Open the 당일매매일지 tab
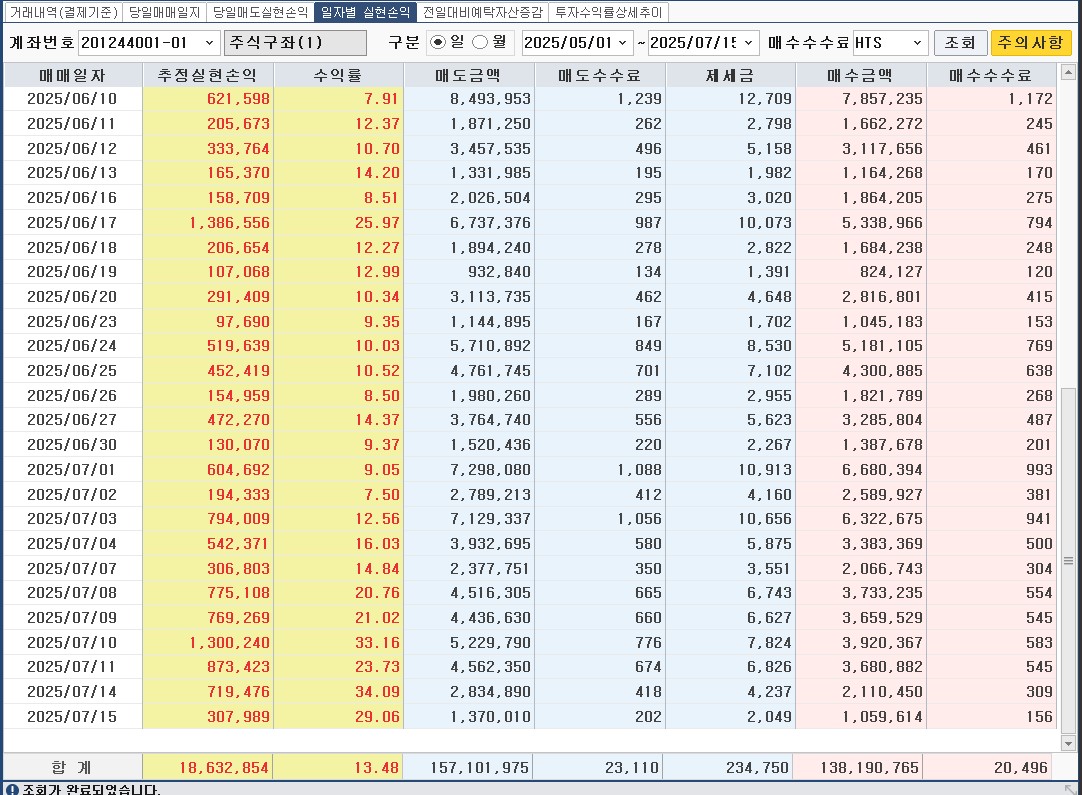This screenshot has height=795, width=1082. coord(165,12)
